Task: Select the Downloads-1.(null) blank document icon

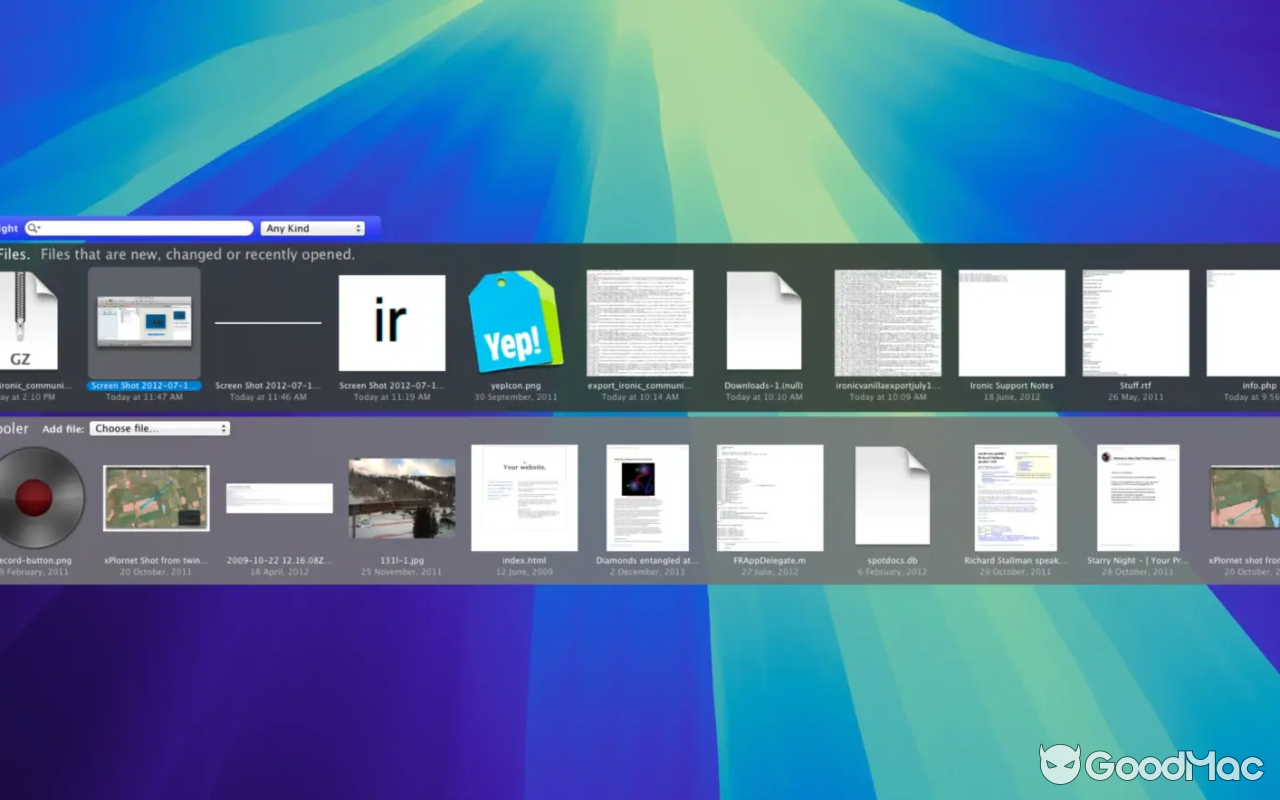Action: [763, 322]
